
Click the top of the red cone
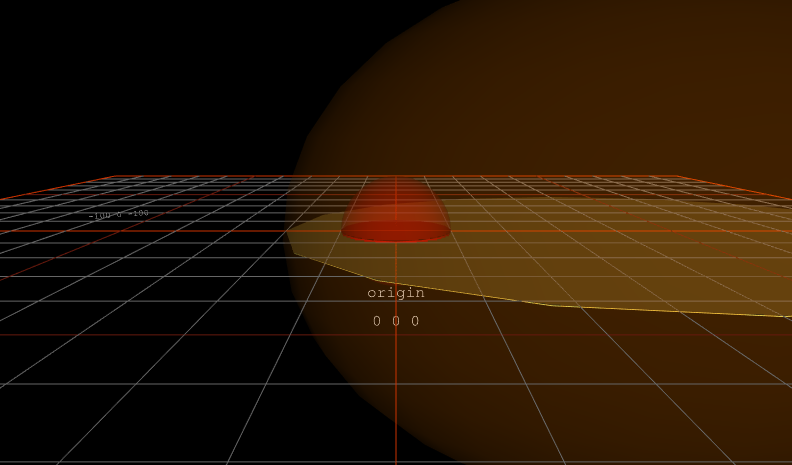click(x=396, y=182)
